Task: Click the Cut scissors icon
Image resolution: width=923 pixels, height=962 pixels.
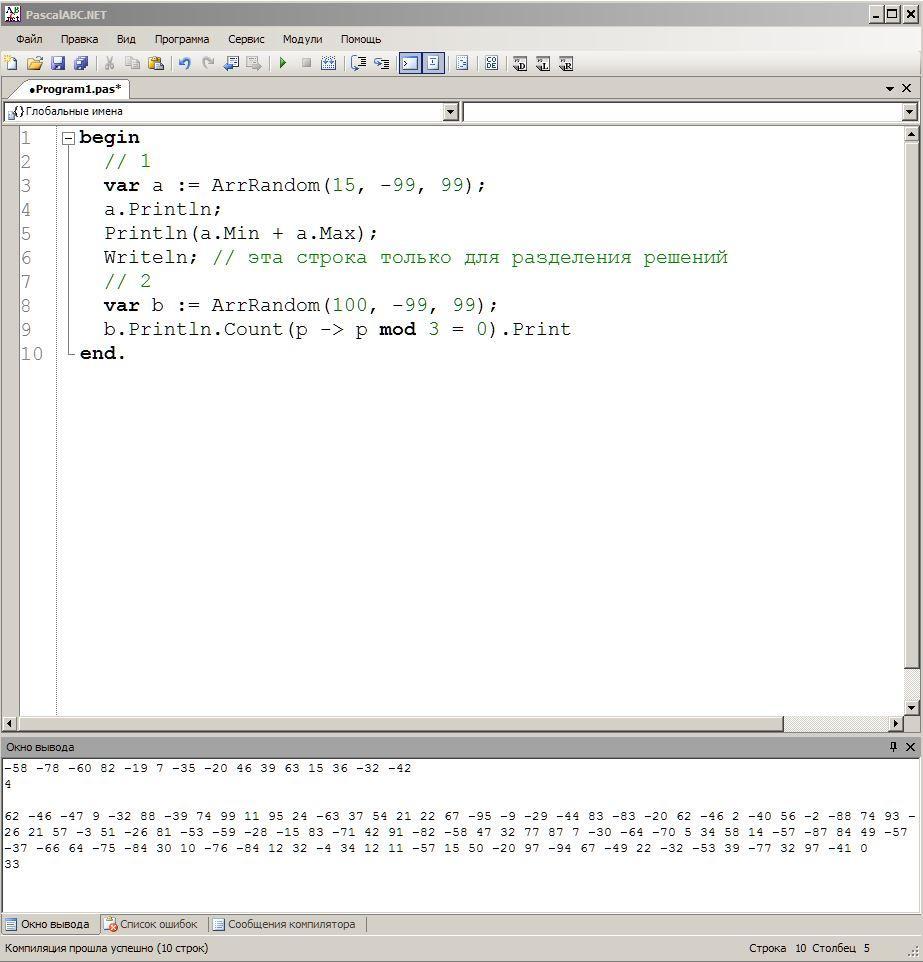Action: pos(109,63)
